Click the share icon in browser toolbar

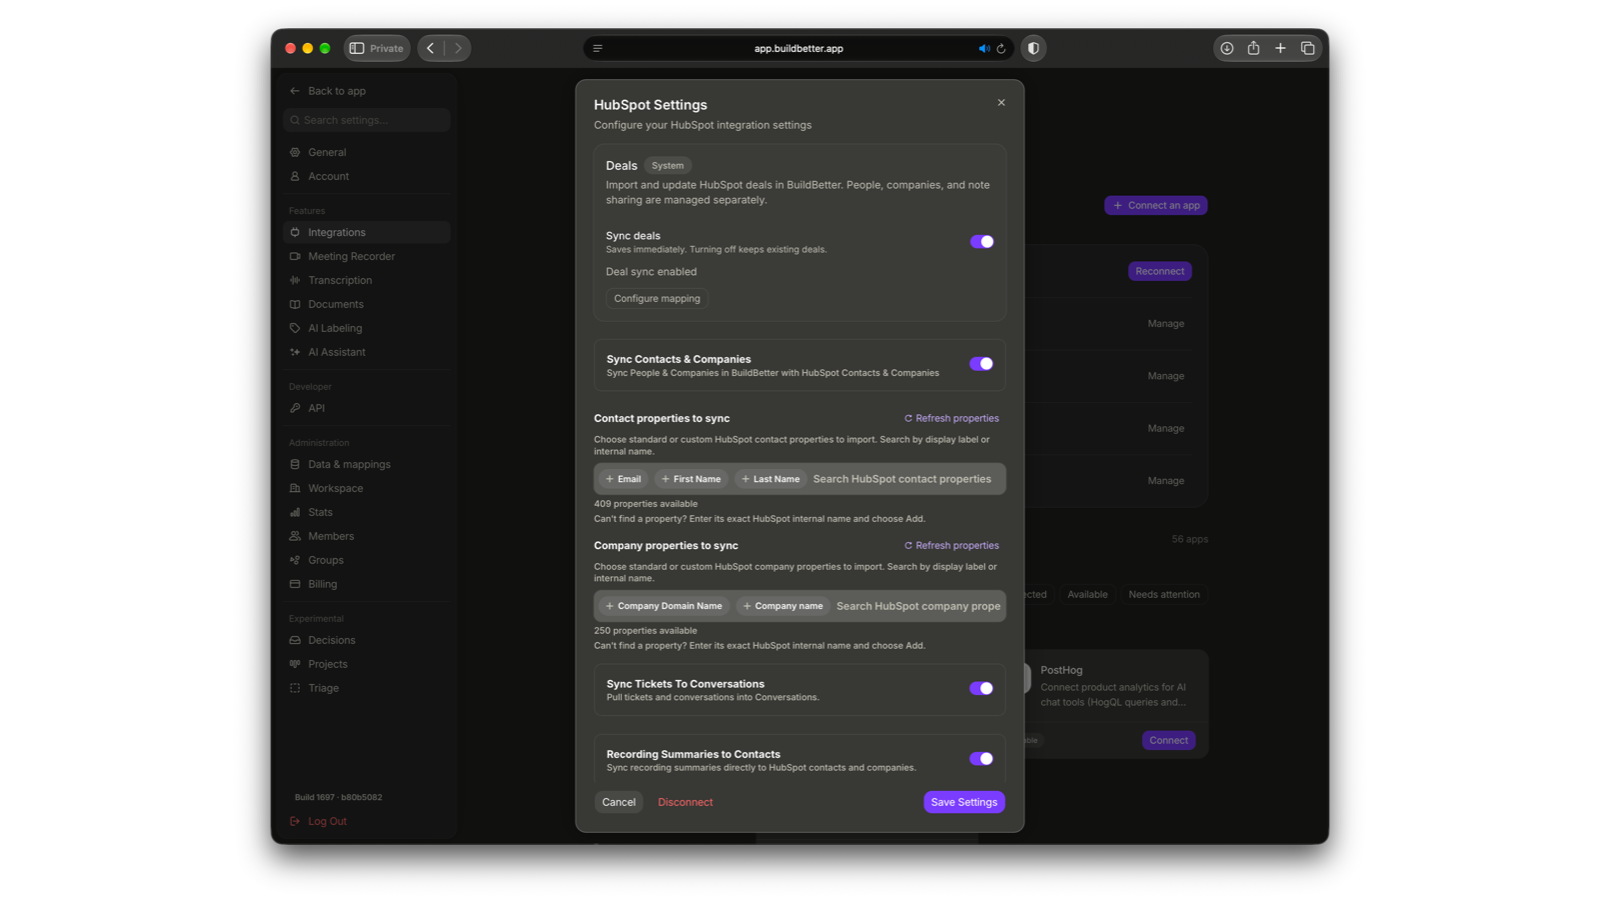click(1253, 48)
